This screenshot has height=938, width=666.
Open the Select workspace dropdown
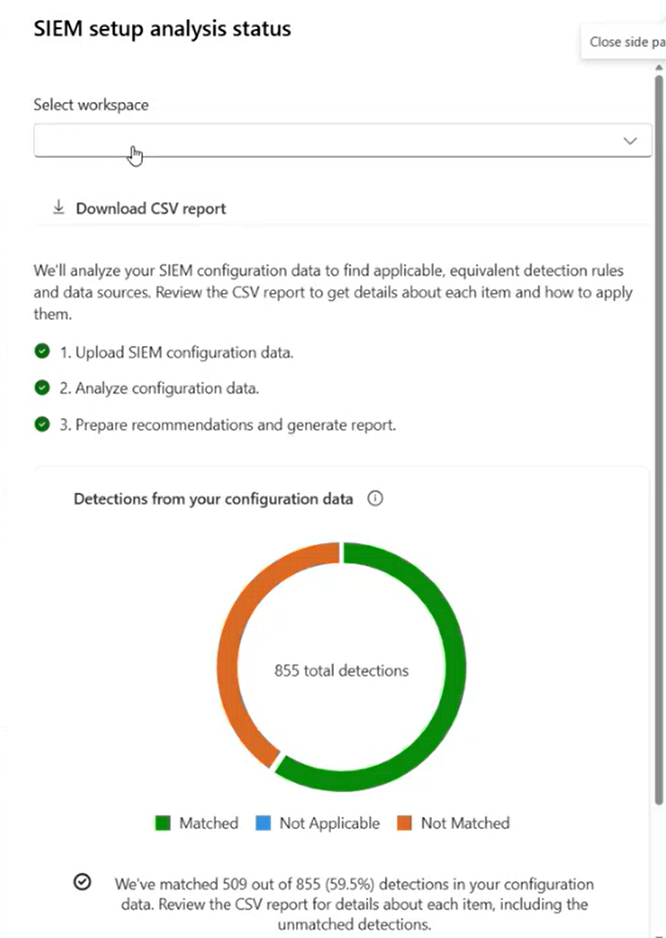click(342, 140)
